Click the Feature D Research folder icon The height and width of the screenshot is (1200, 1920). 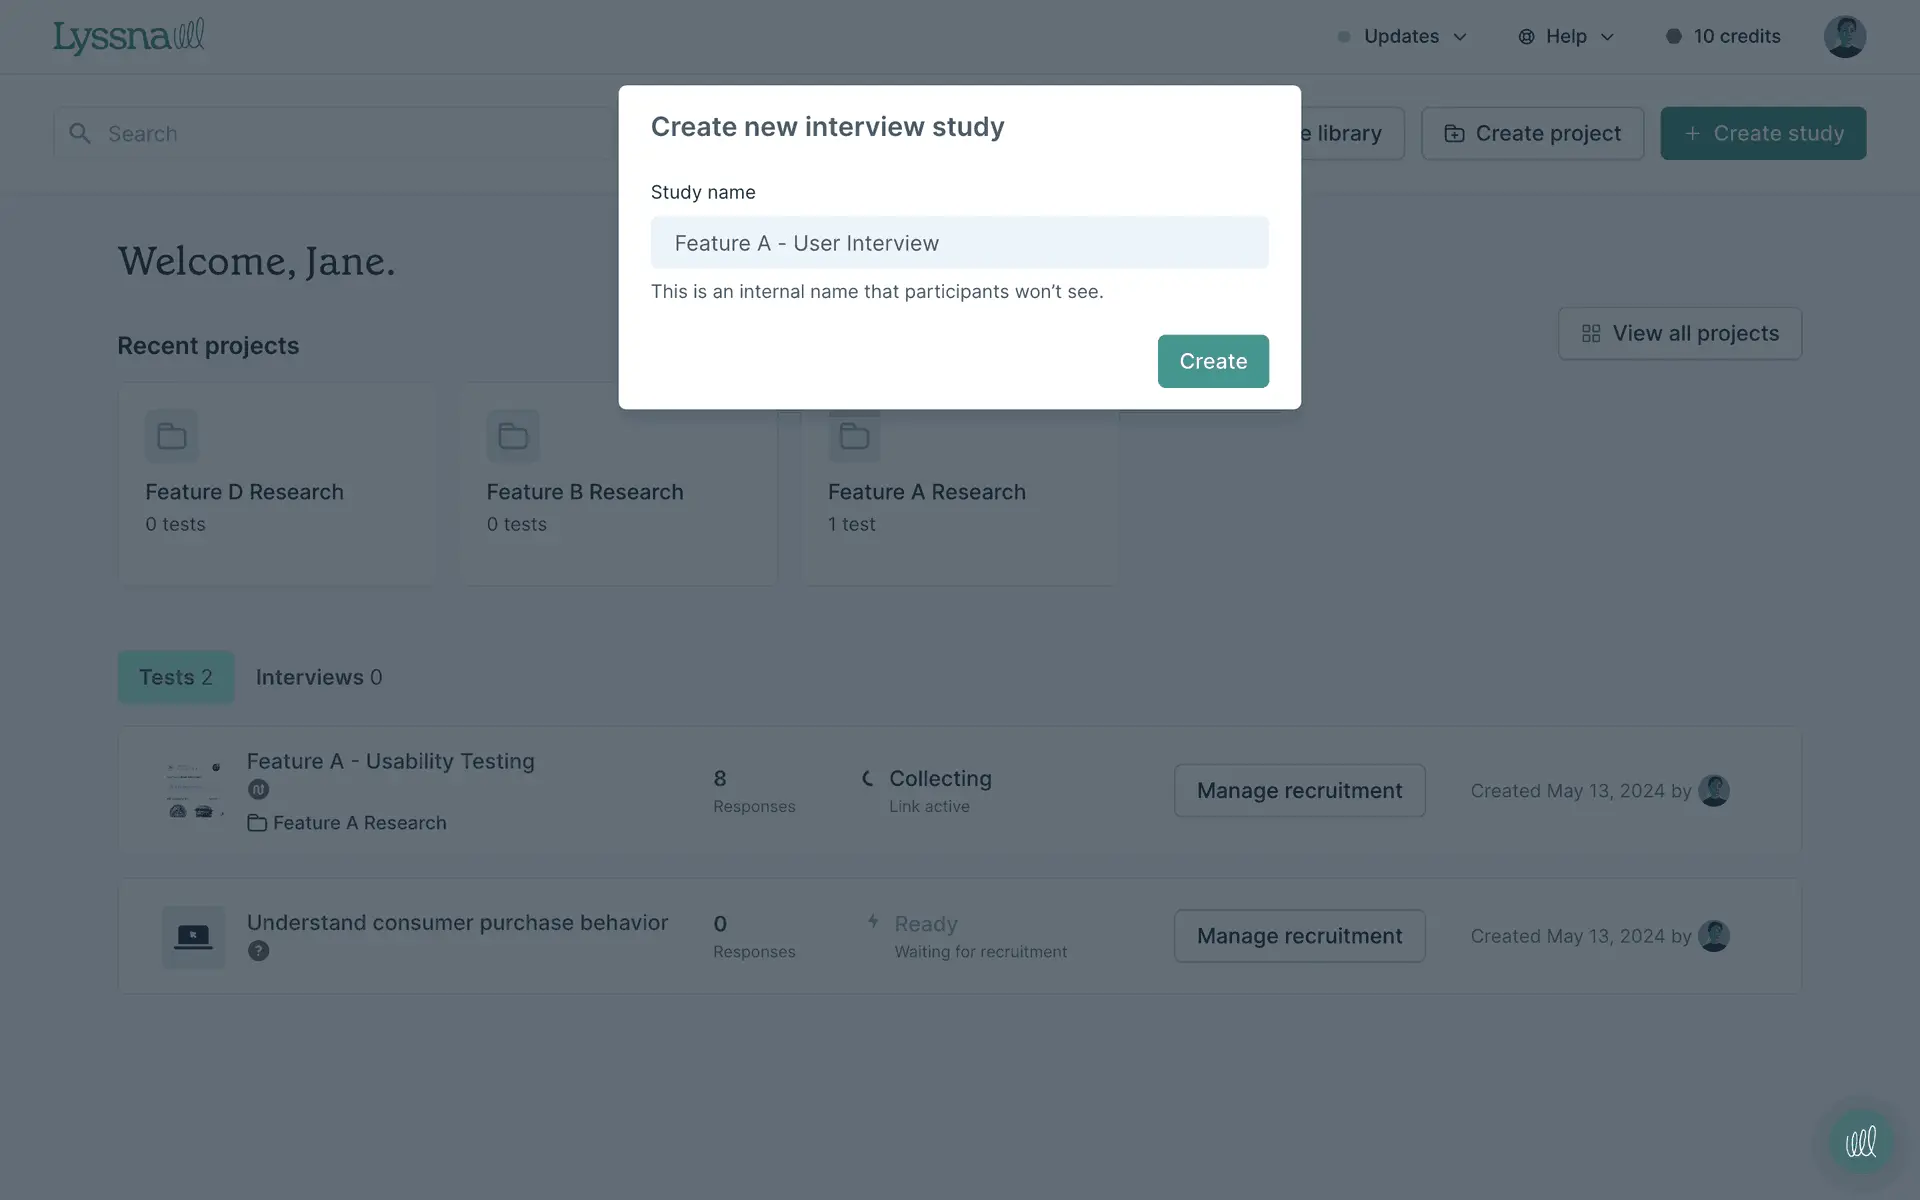click(x=172, y=436)
